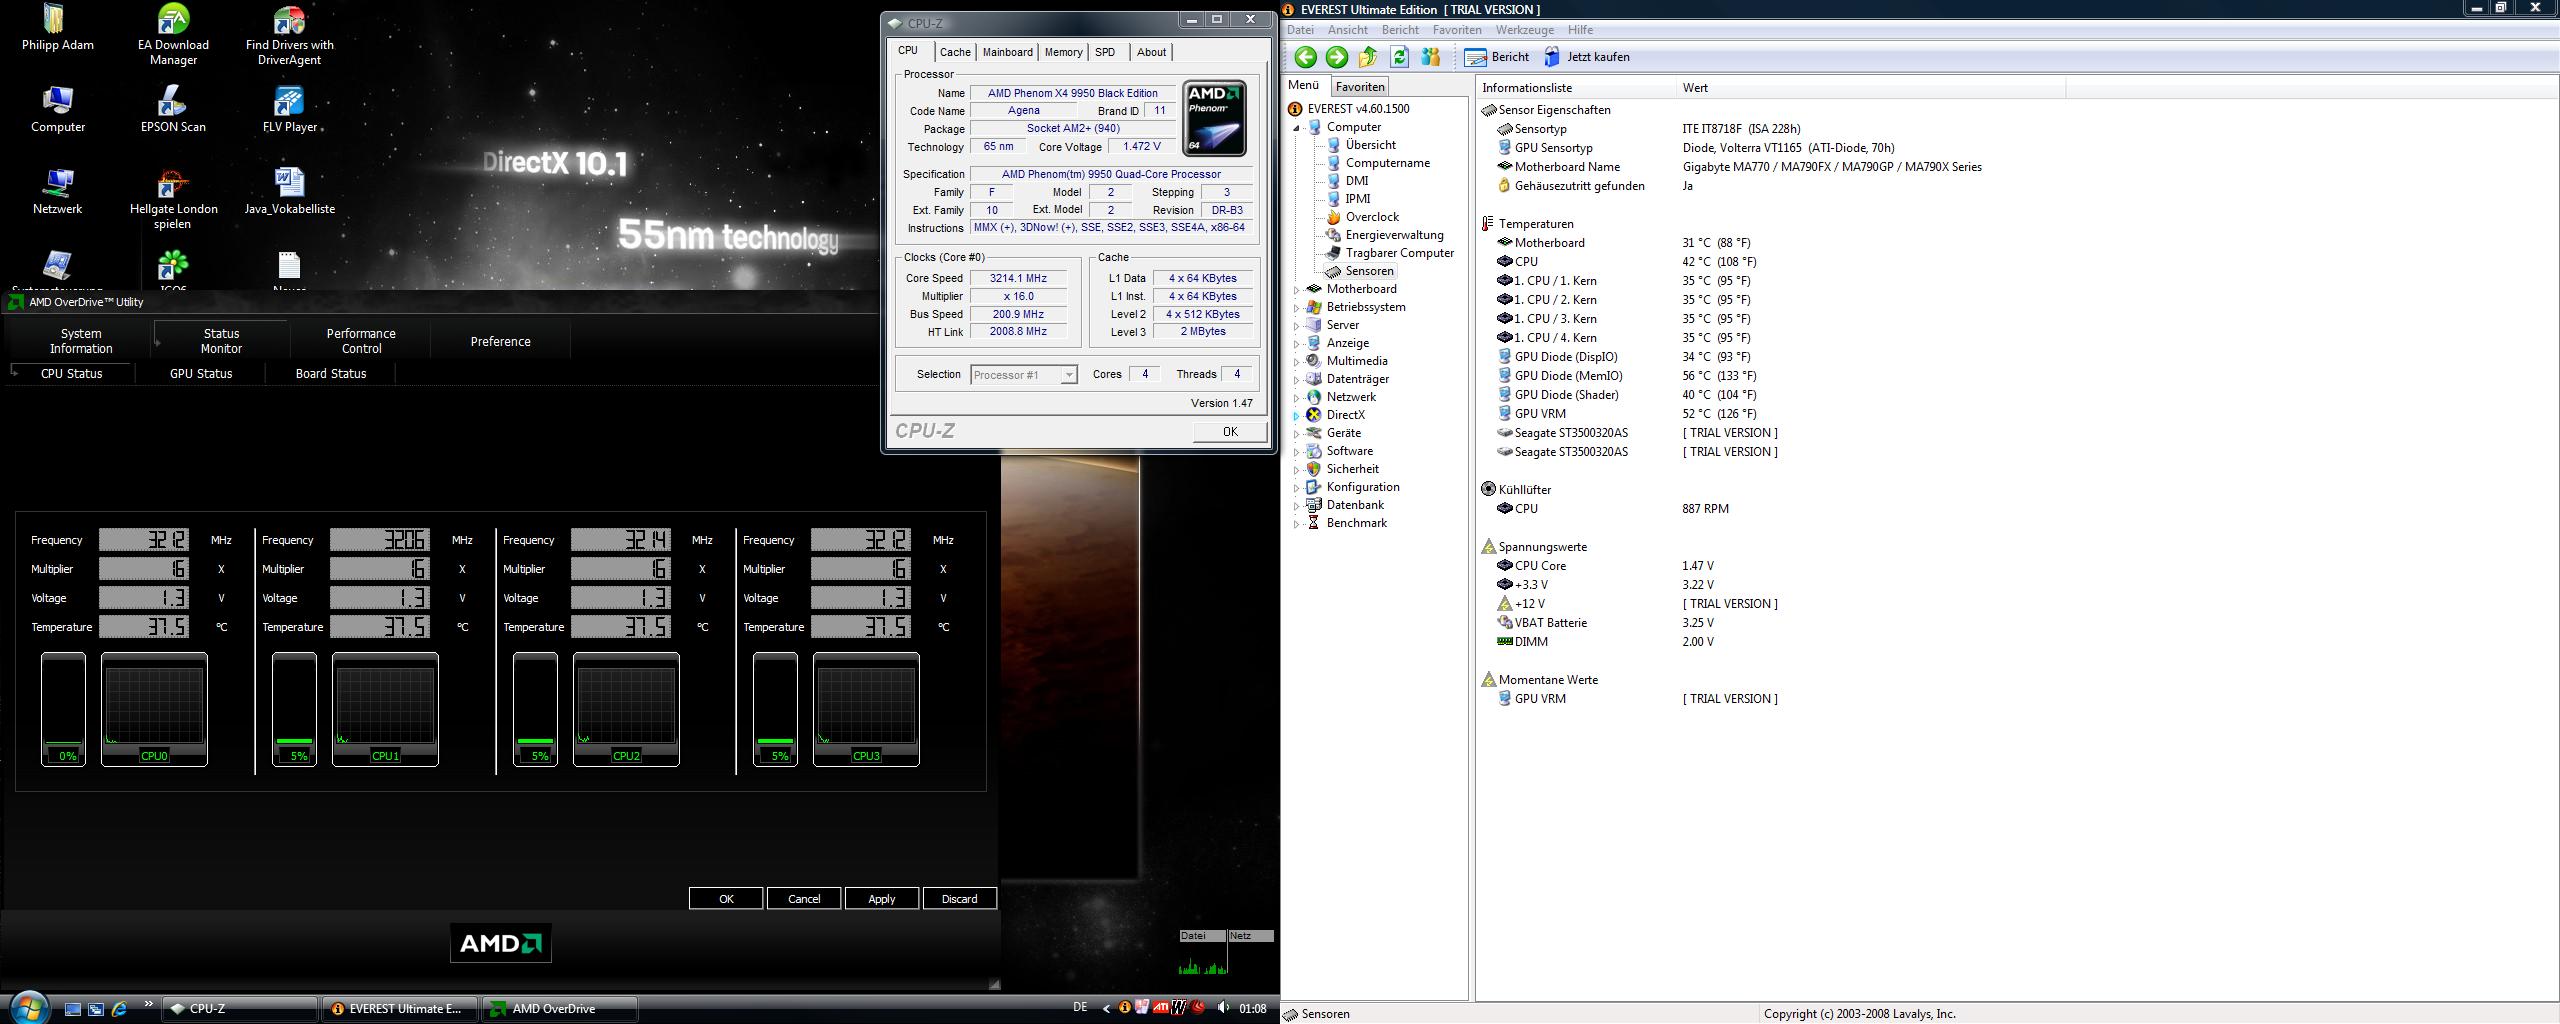
Task: Click OK in the CPU-Z window
Action: [x=1230, y=431]
